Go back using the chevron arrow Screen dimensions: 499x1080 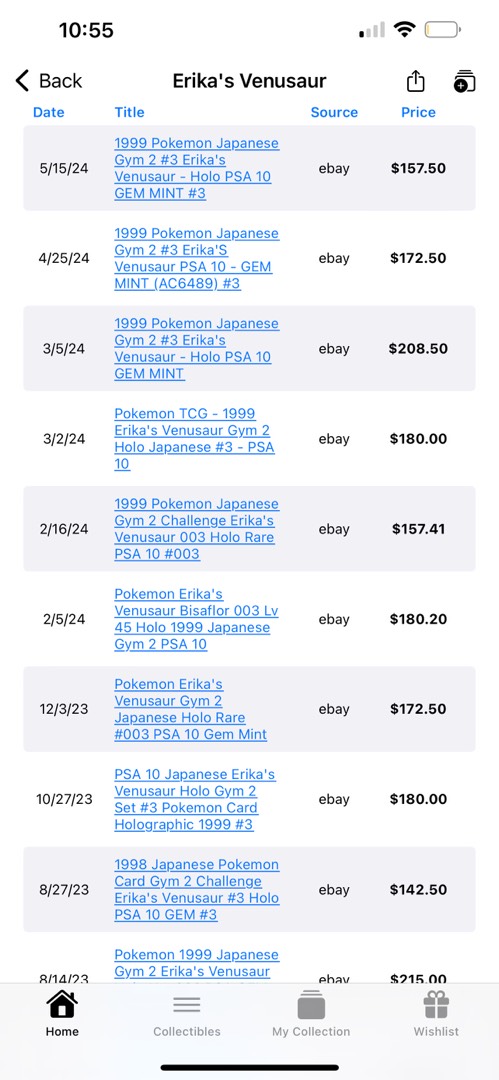coord(23,81)
